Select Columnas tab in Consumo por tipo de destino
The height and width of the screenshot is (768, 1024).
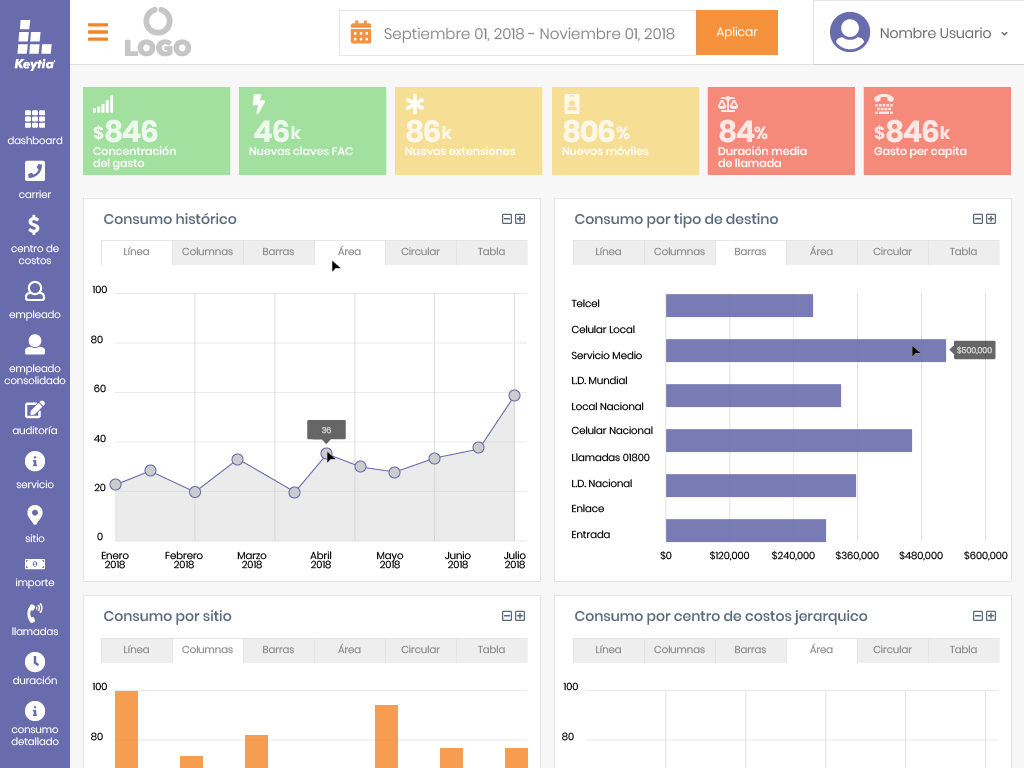click(x=680, y=252)
